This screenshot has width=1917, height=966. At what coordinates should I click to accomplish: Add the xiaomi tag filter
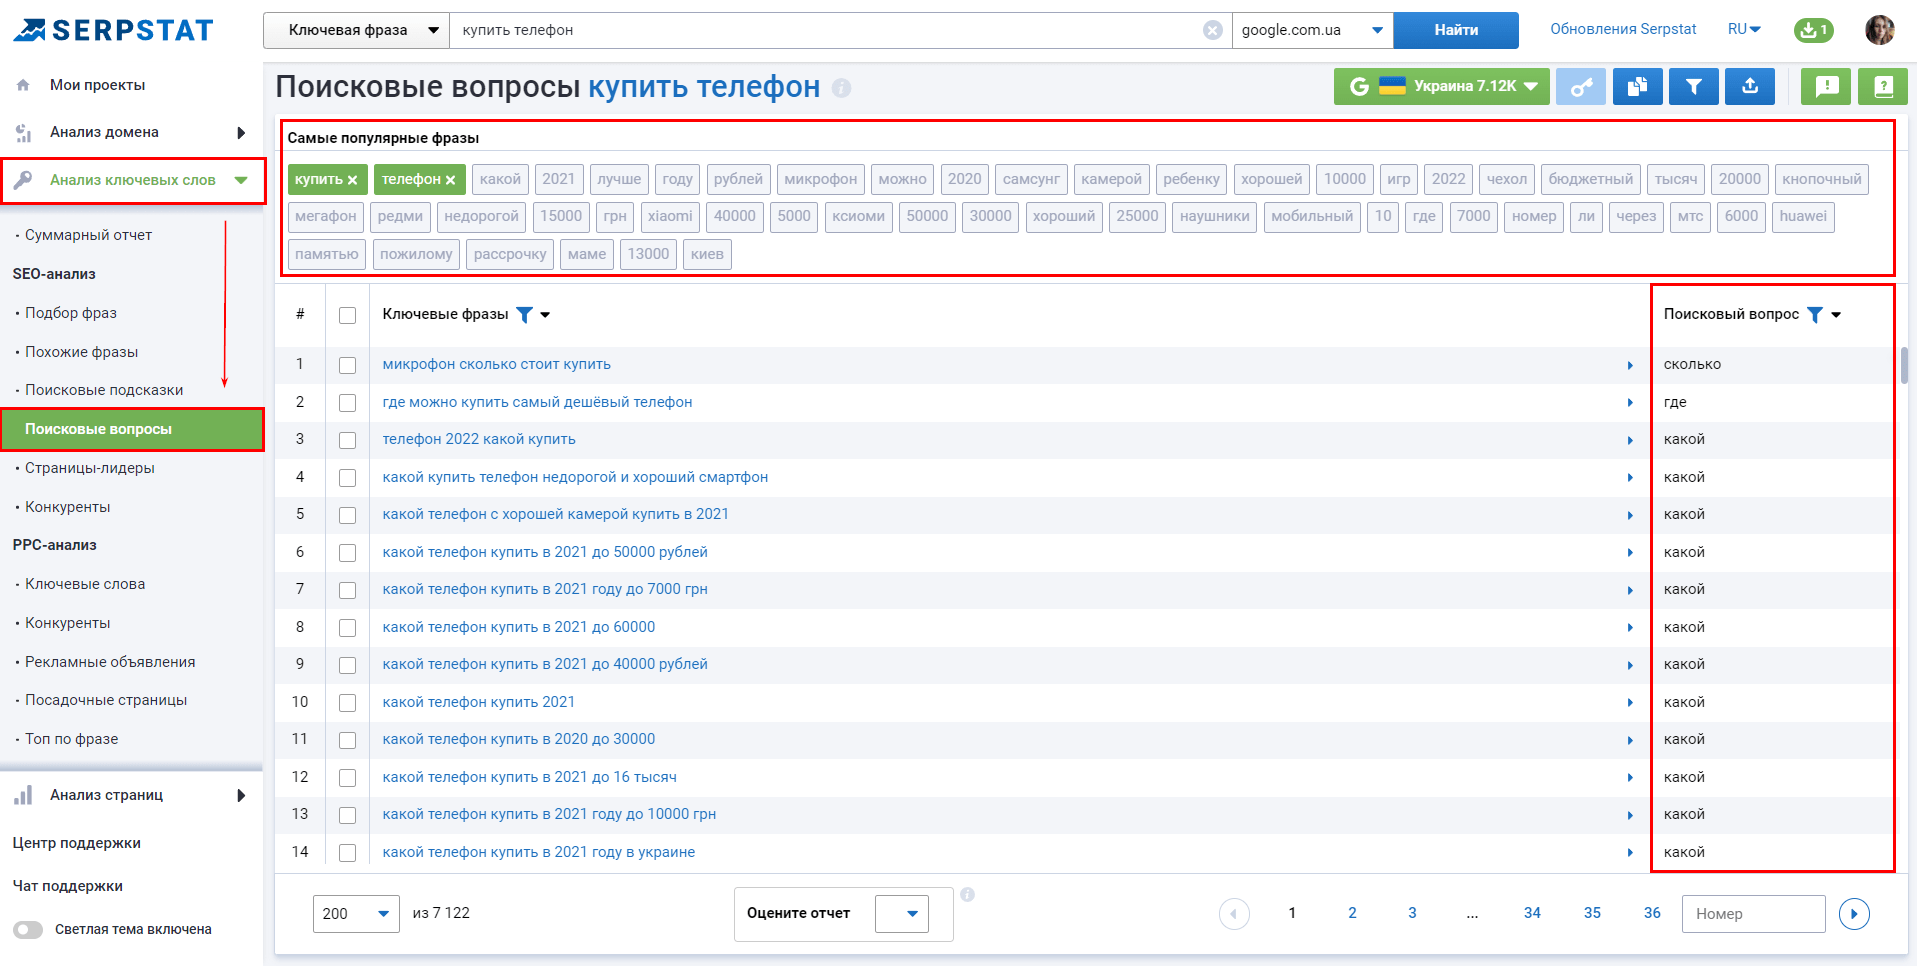670,216
